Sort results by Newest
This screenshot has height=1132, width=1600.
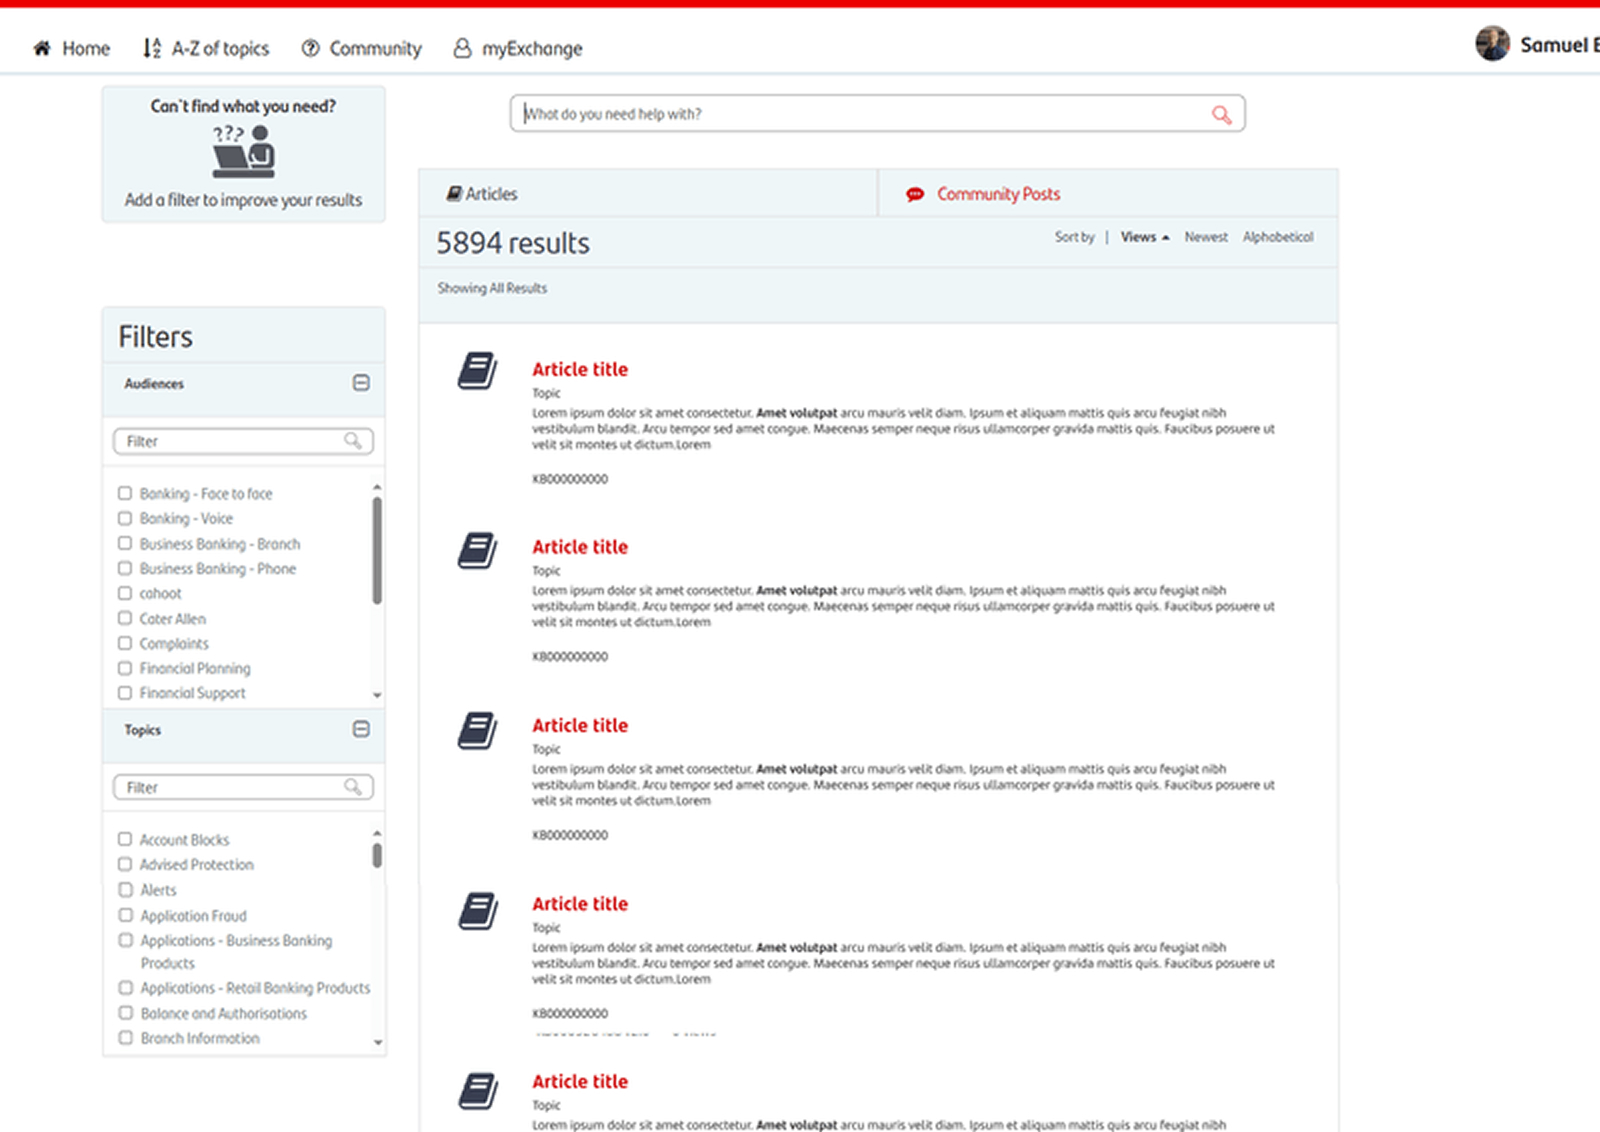(x=1206, y=237)
